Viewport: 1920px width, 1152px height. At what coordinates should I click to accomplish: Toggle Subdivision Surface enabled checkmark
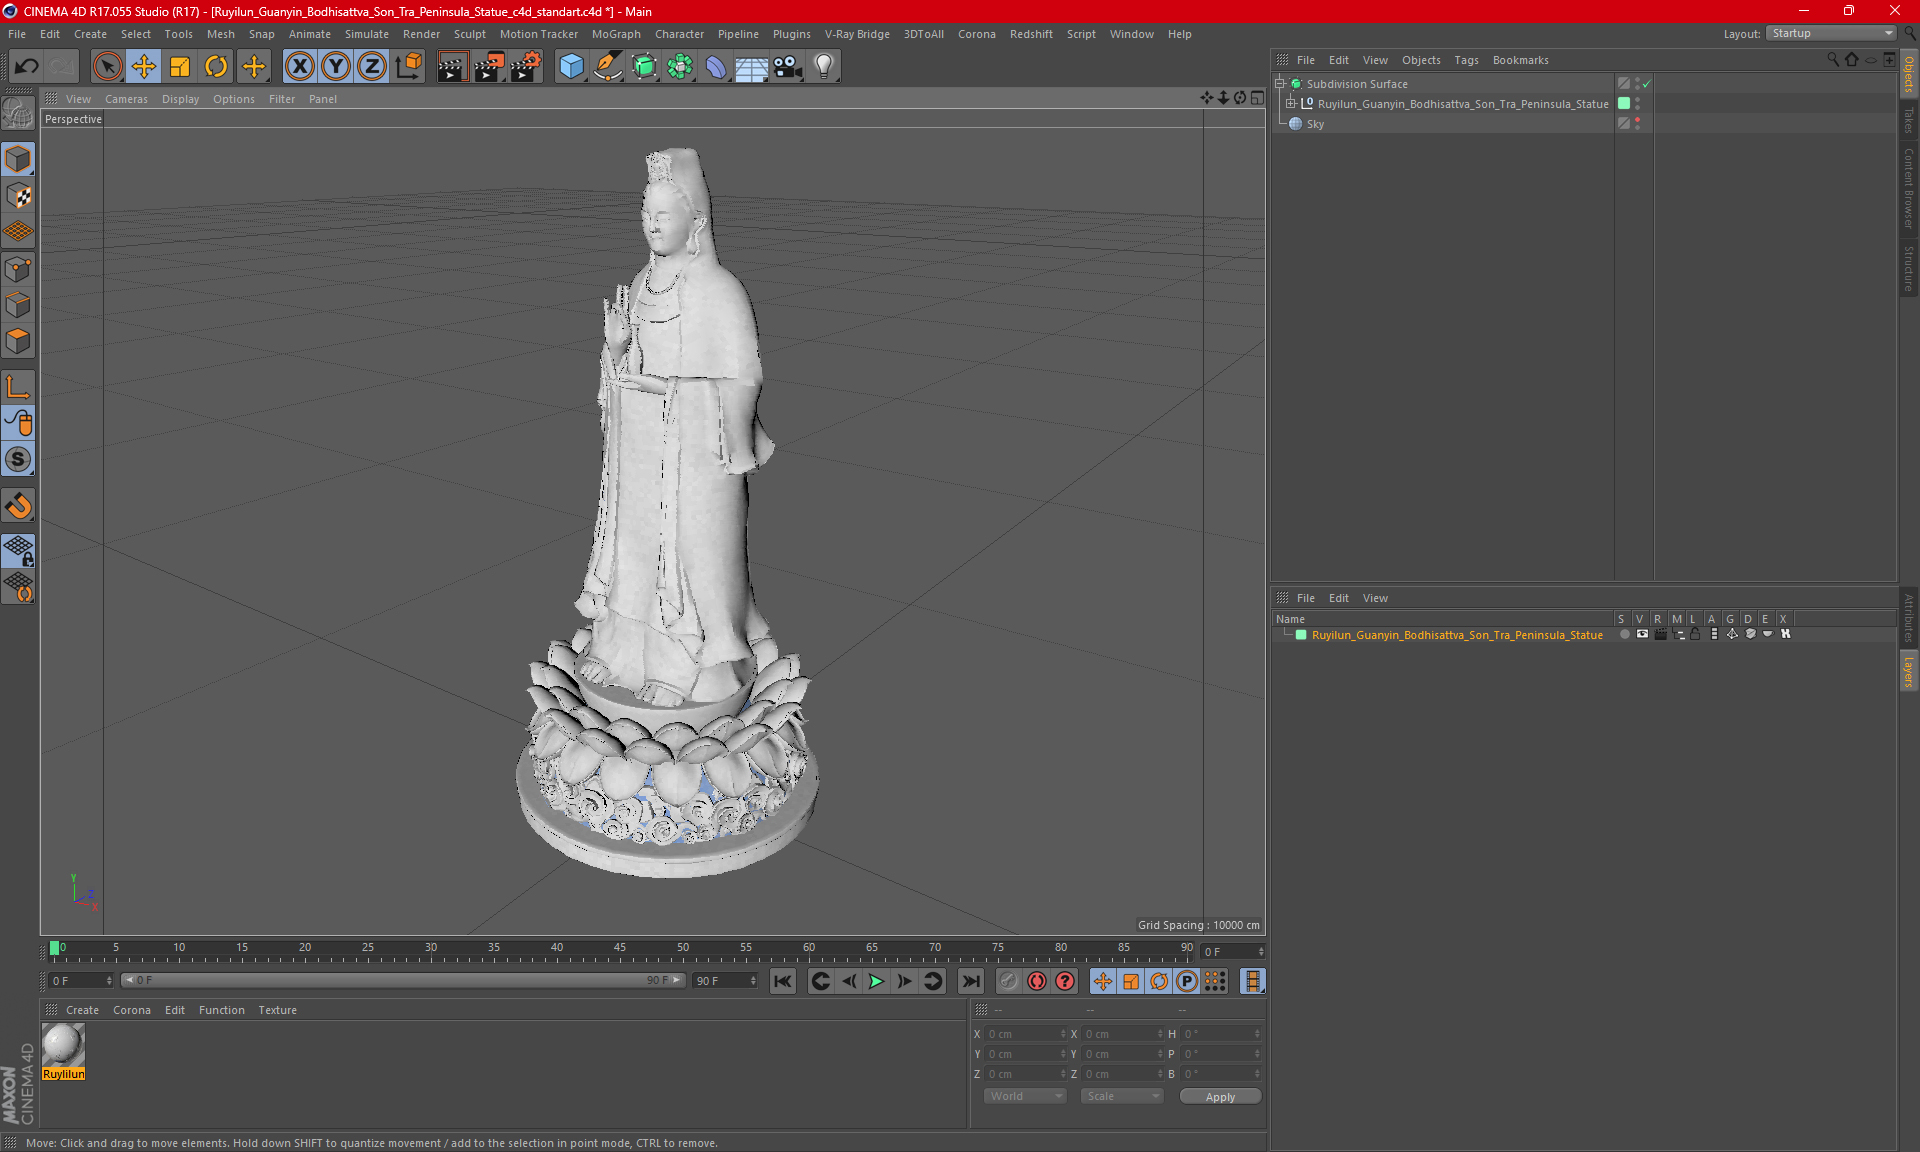1646,84
